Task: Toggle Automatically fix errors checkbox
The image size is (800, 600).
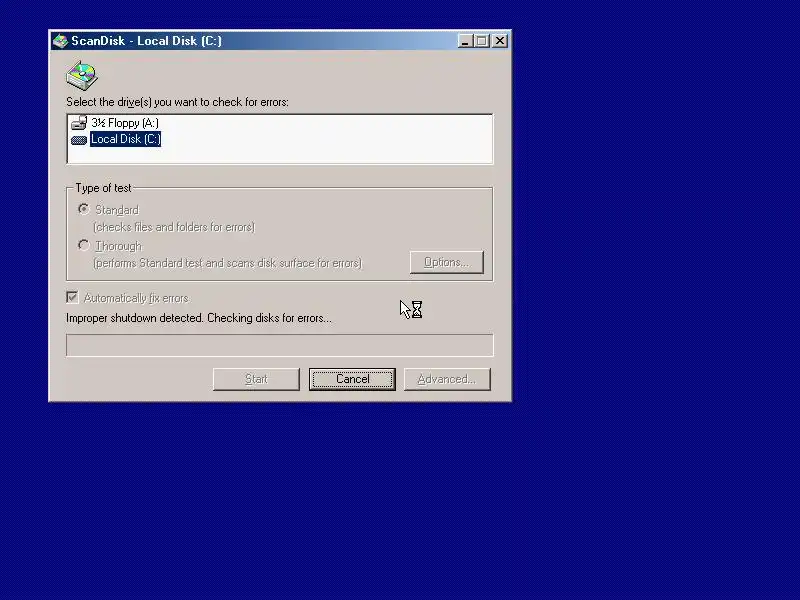Action: (x=72, y=297)
